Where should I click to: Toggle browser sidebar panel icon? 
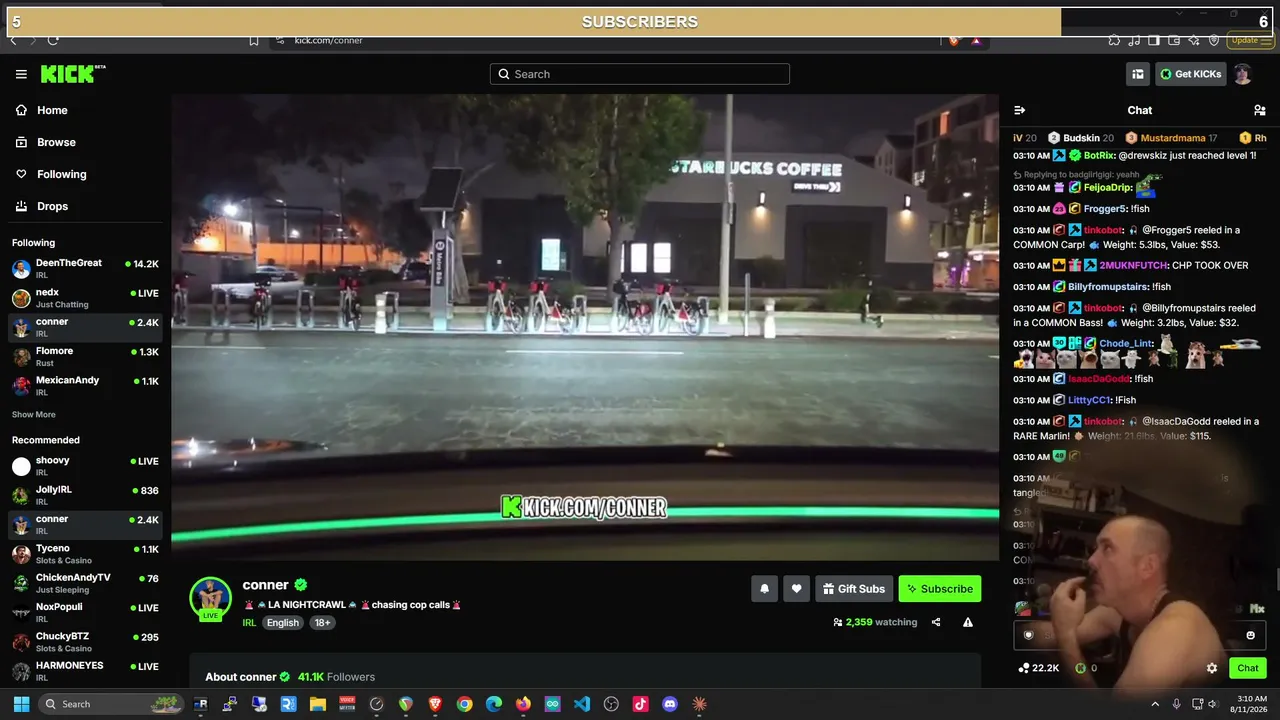(x=1154, y=40)
